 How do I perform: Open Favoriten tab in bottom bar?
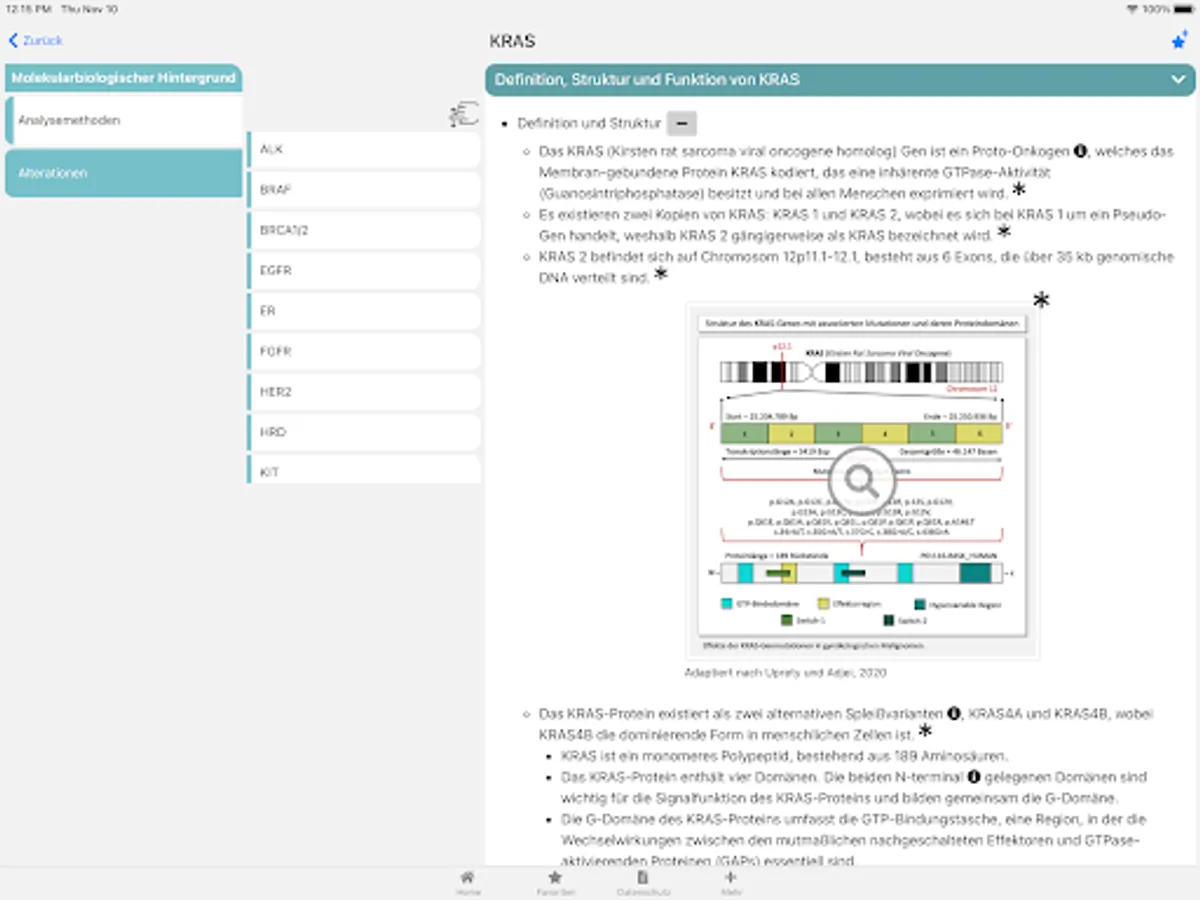pos(555,882)
